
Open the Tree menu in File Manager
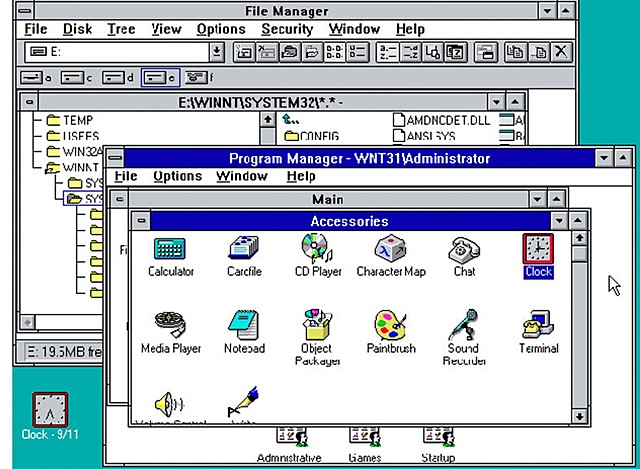coord(121,29)
